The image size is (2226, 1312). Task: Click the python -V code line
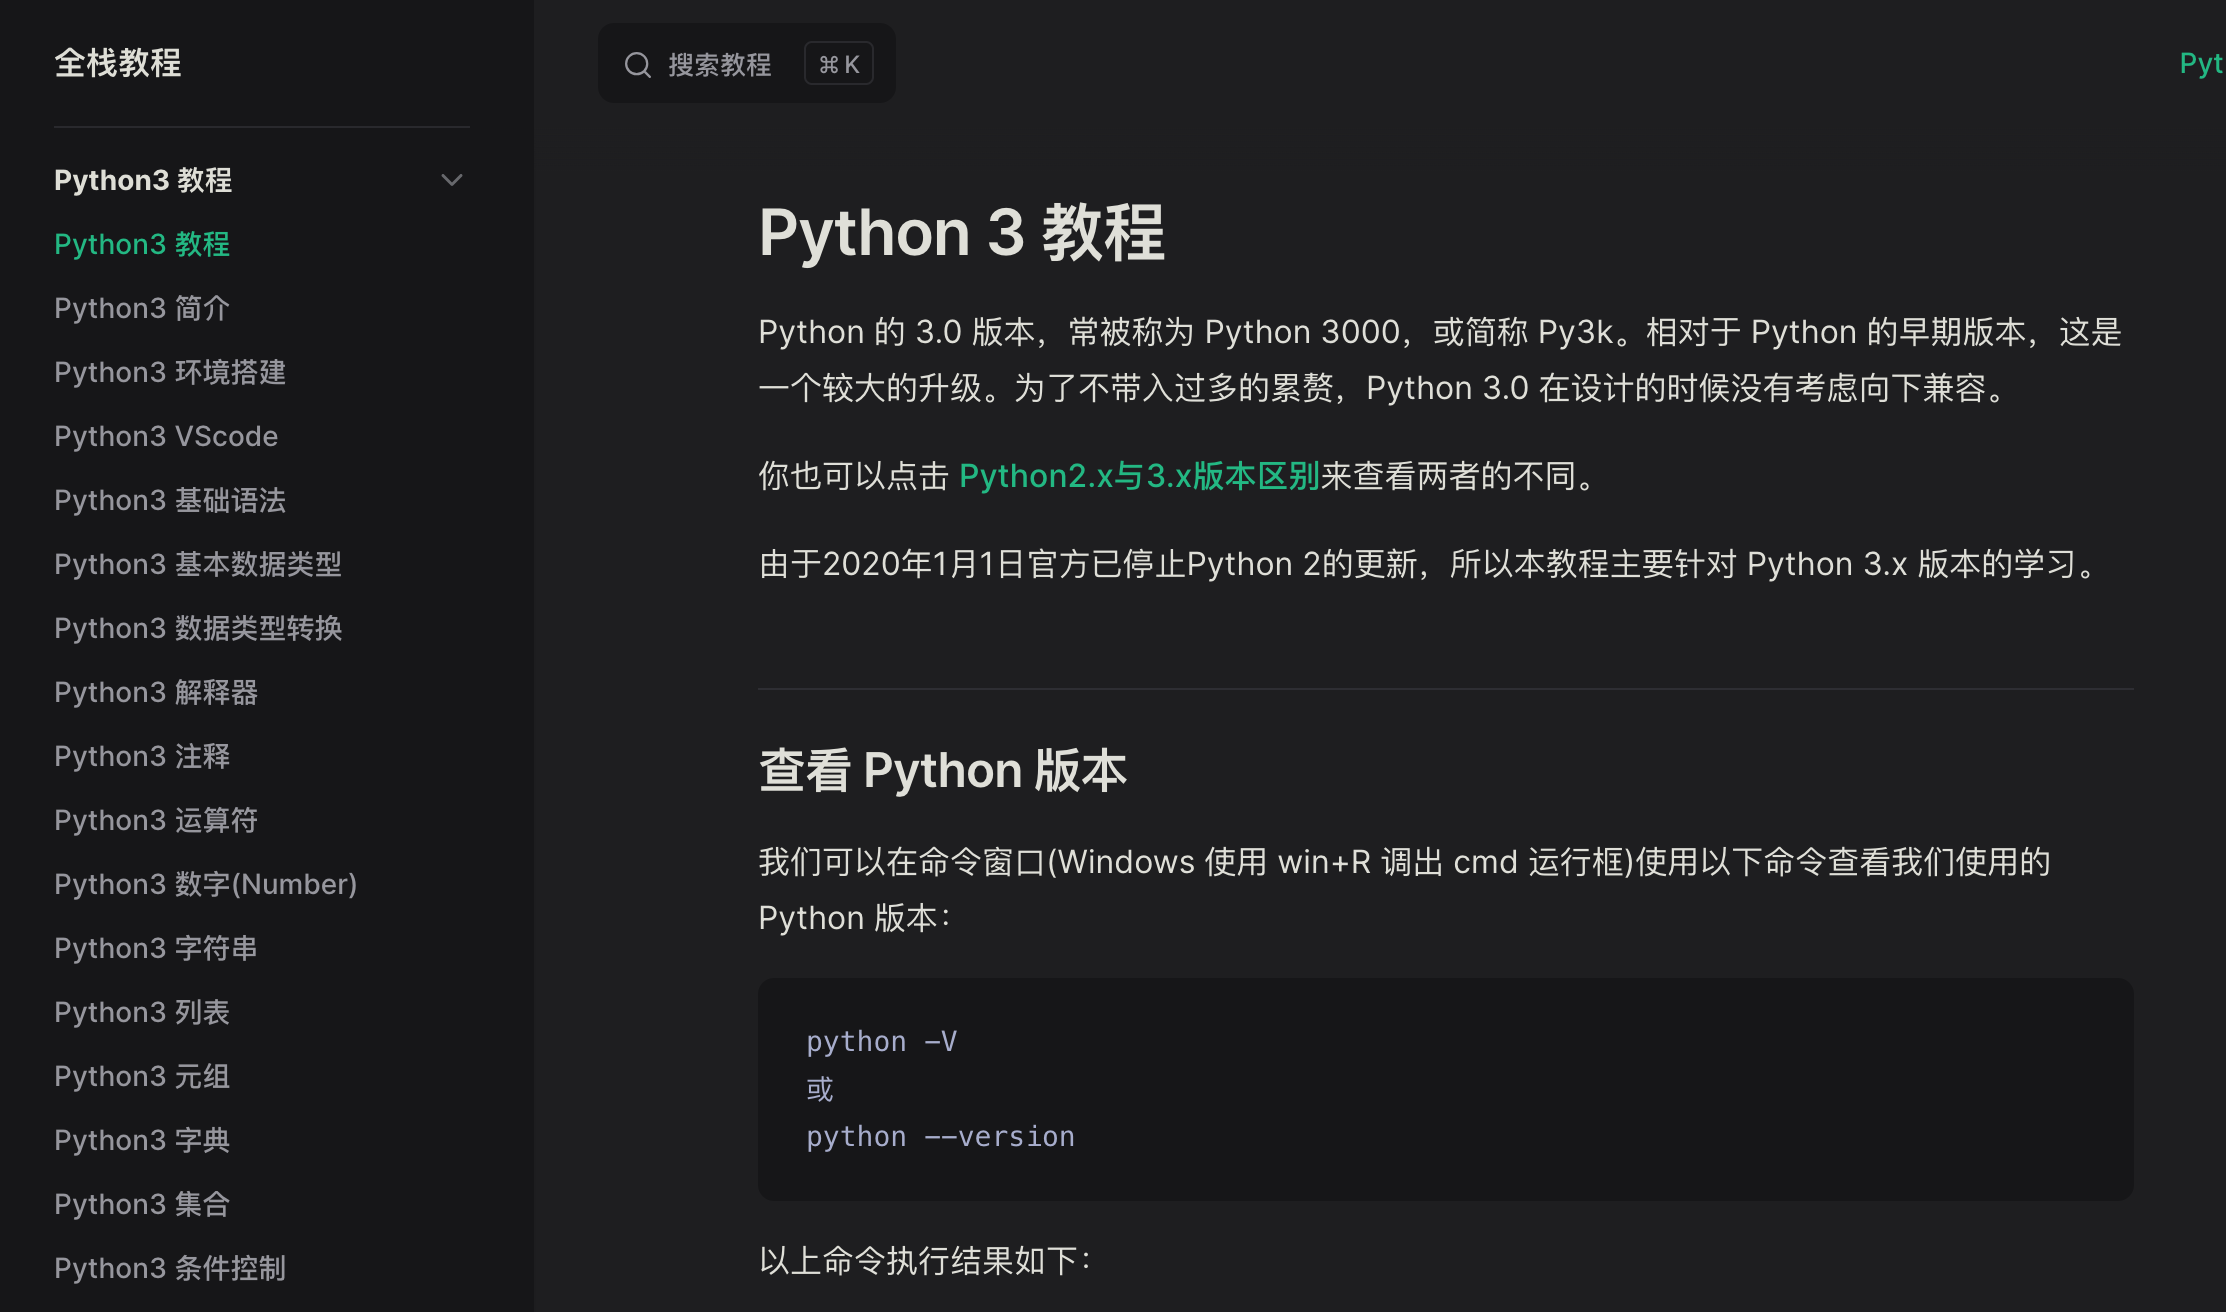(882, 1042)
